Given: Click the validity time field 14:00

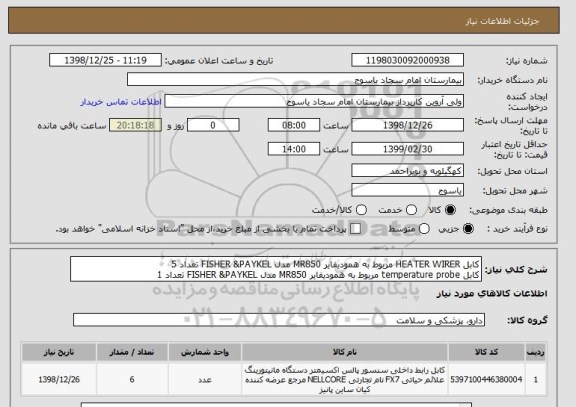Looking at the screenshot, I should 294,149.
